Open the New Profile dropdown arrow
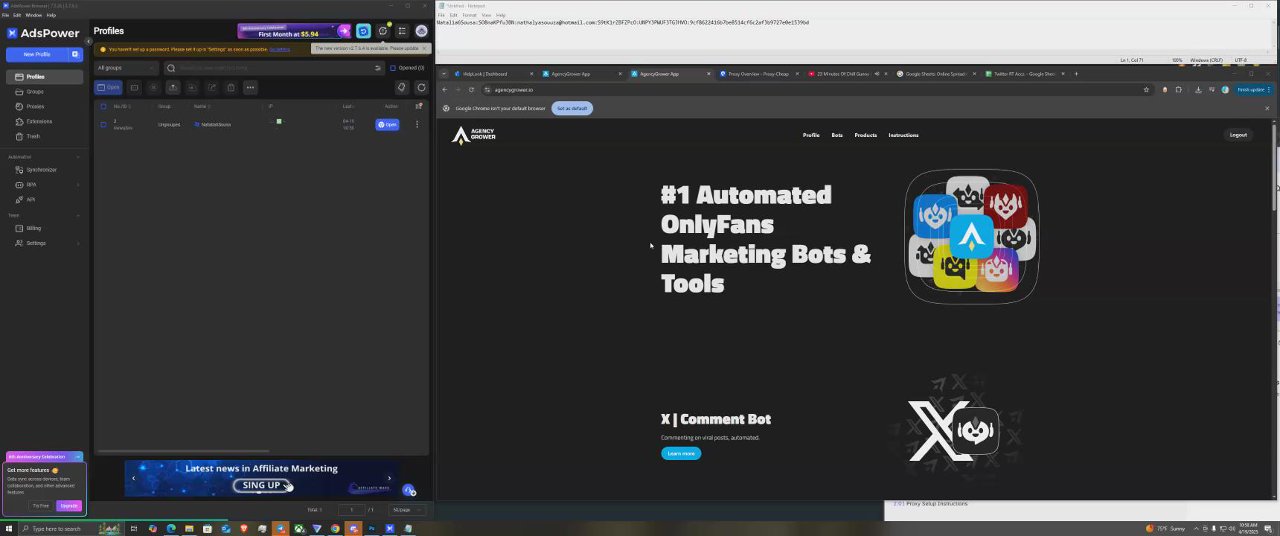 click(75, 54)
